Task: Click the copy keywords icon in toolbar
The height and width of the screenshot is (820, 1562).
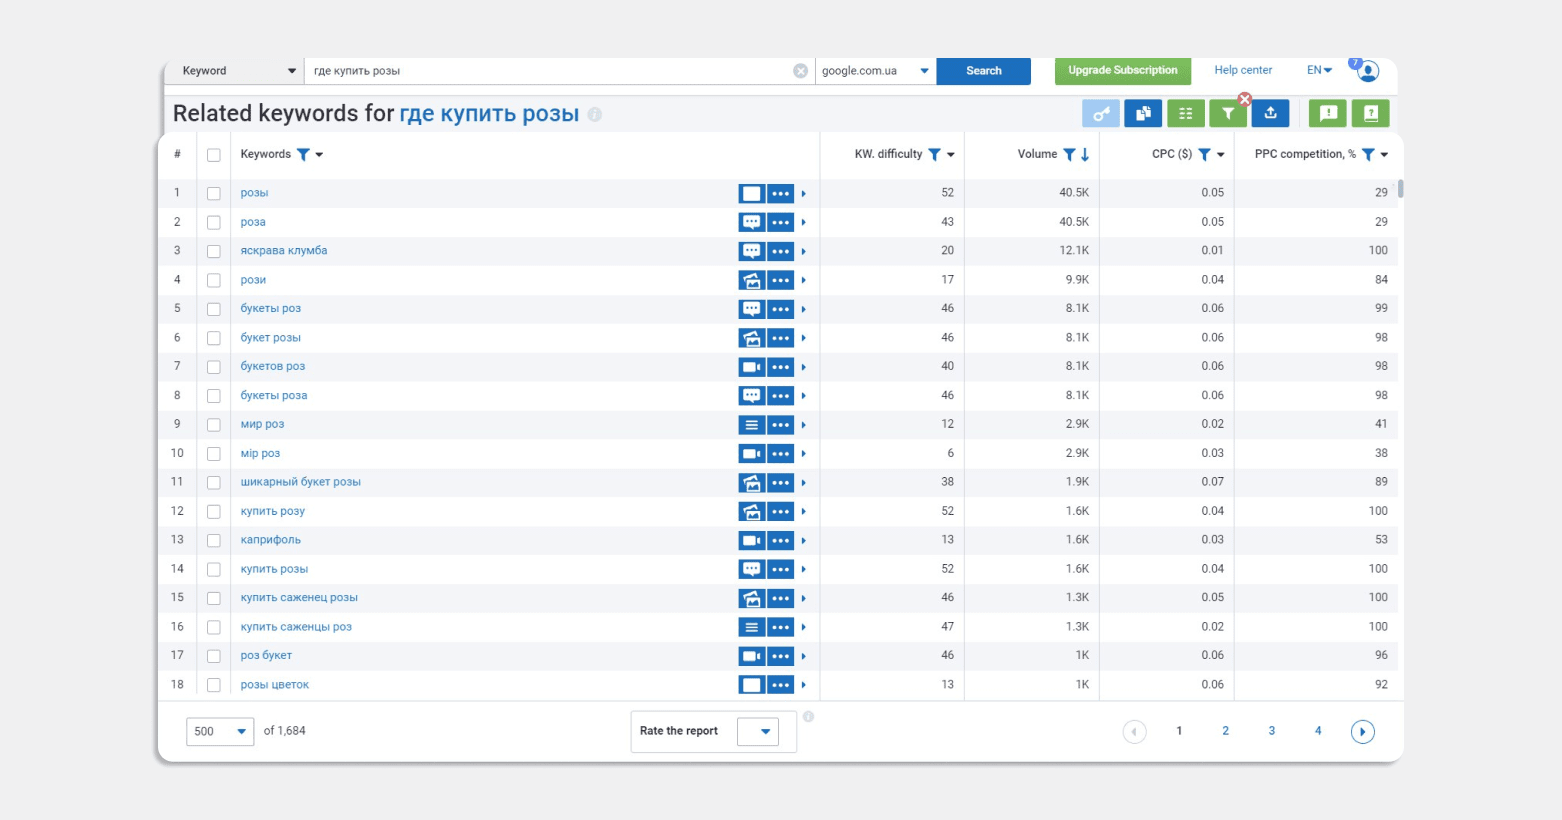Action: pyautogui.click(x=1143, y=114)
